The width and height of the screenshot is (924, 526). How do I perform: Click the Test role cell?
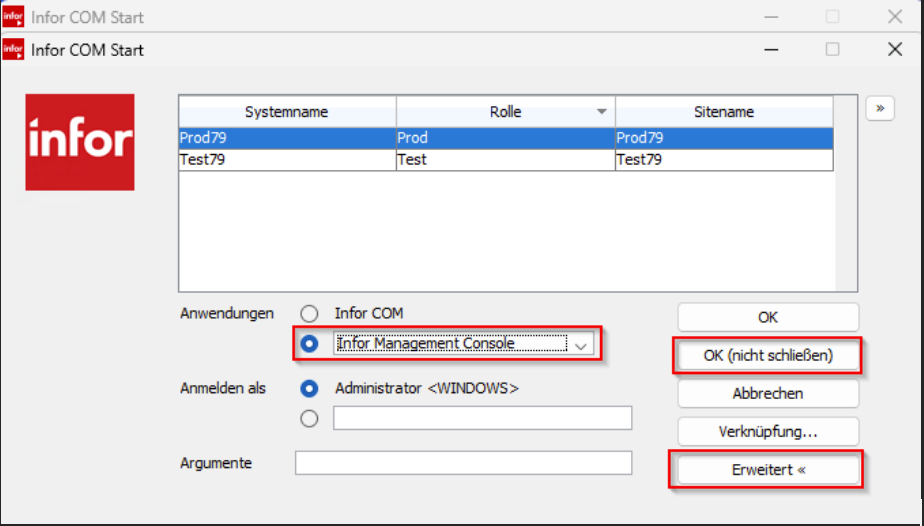click(x=506, y=160)
